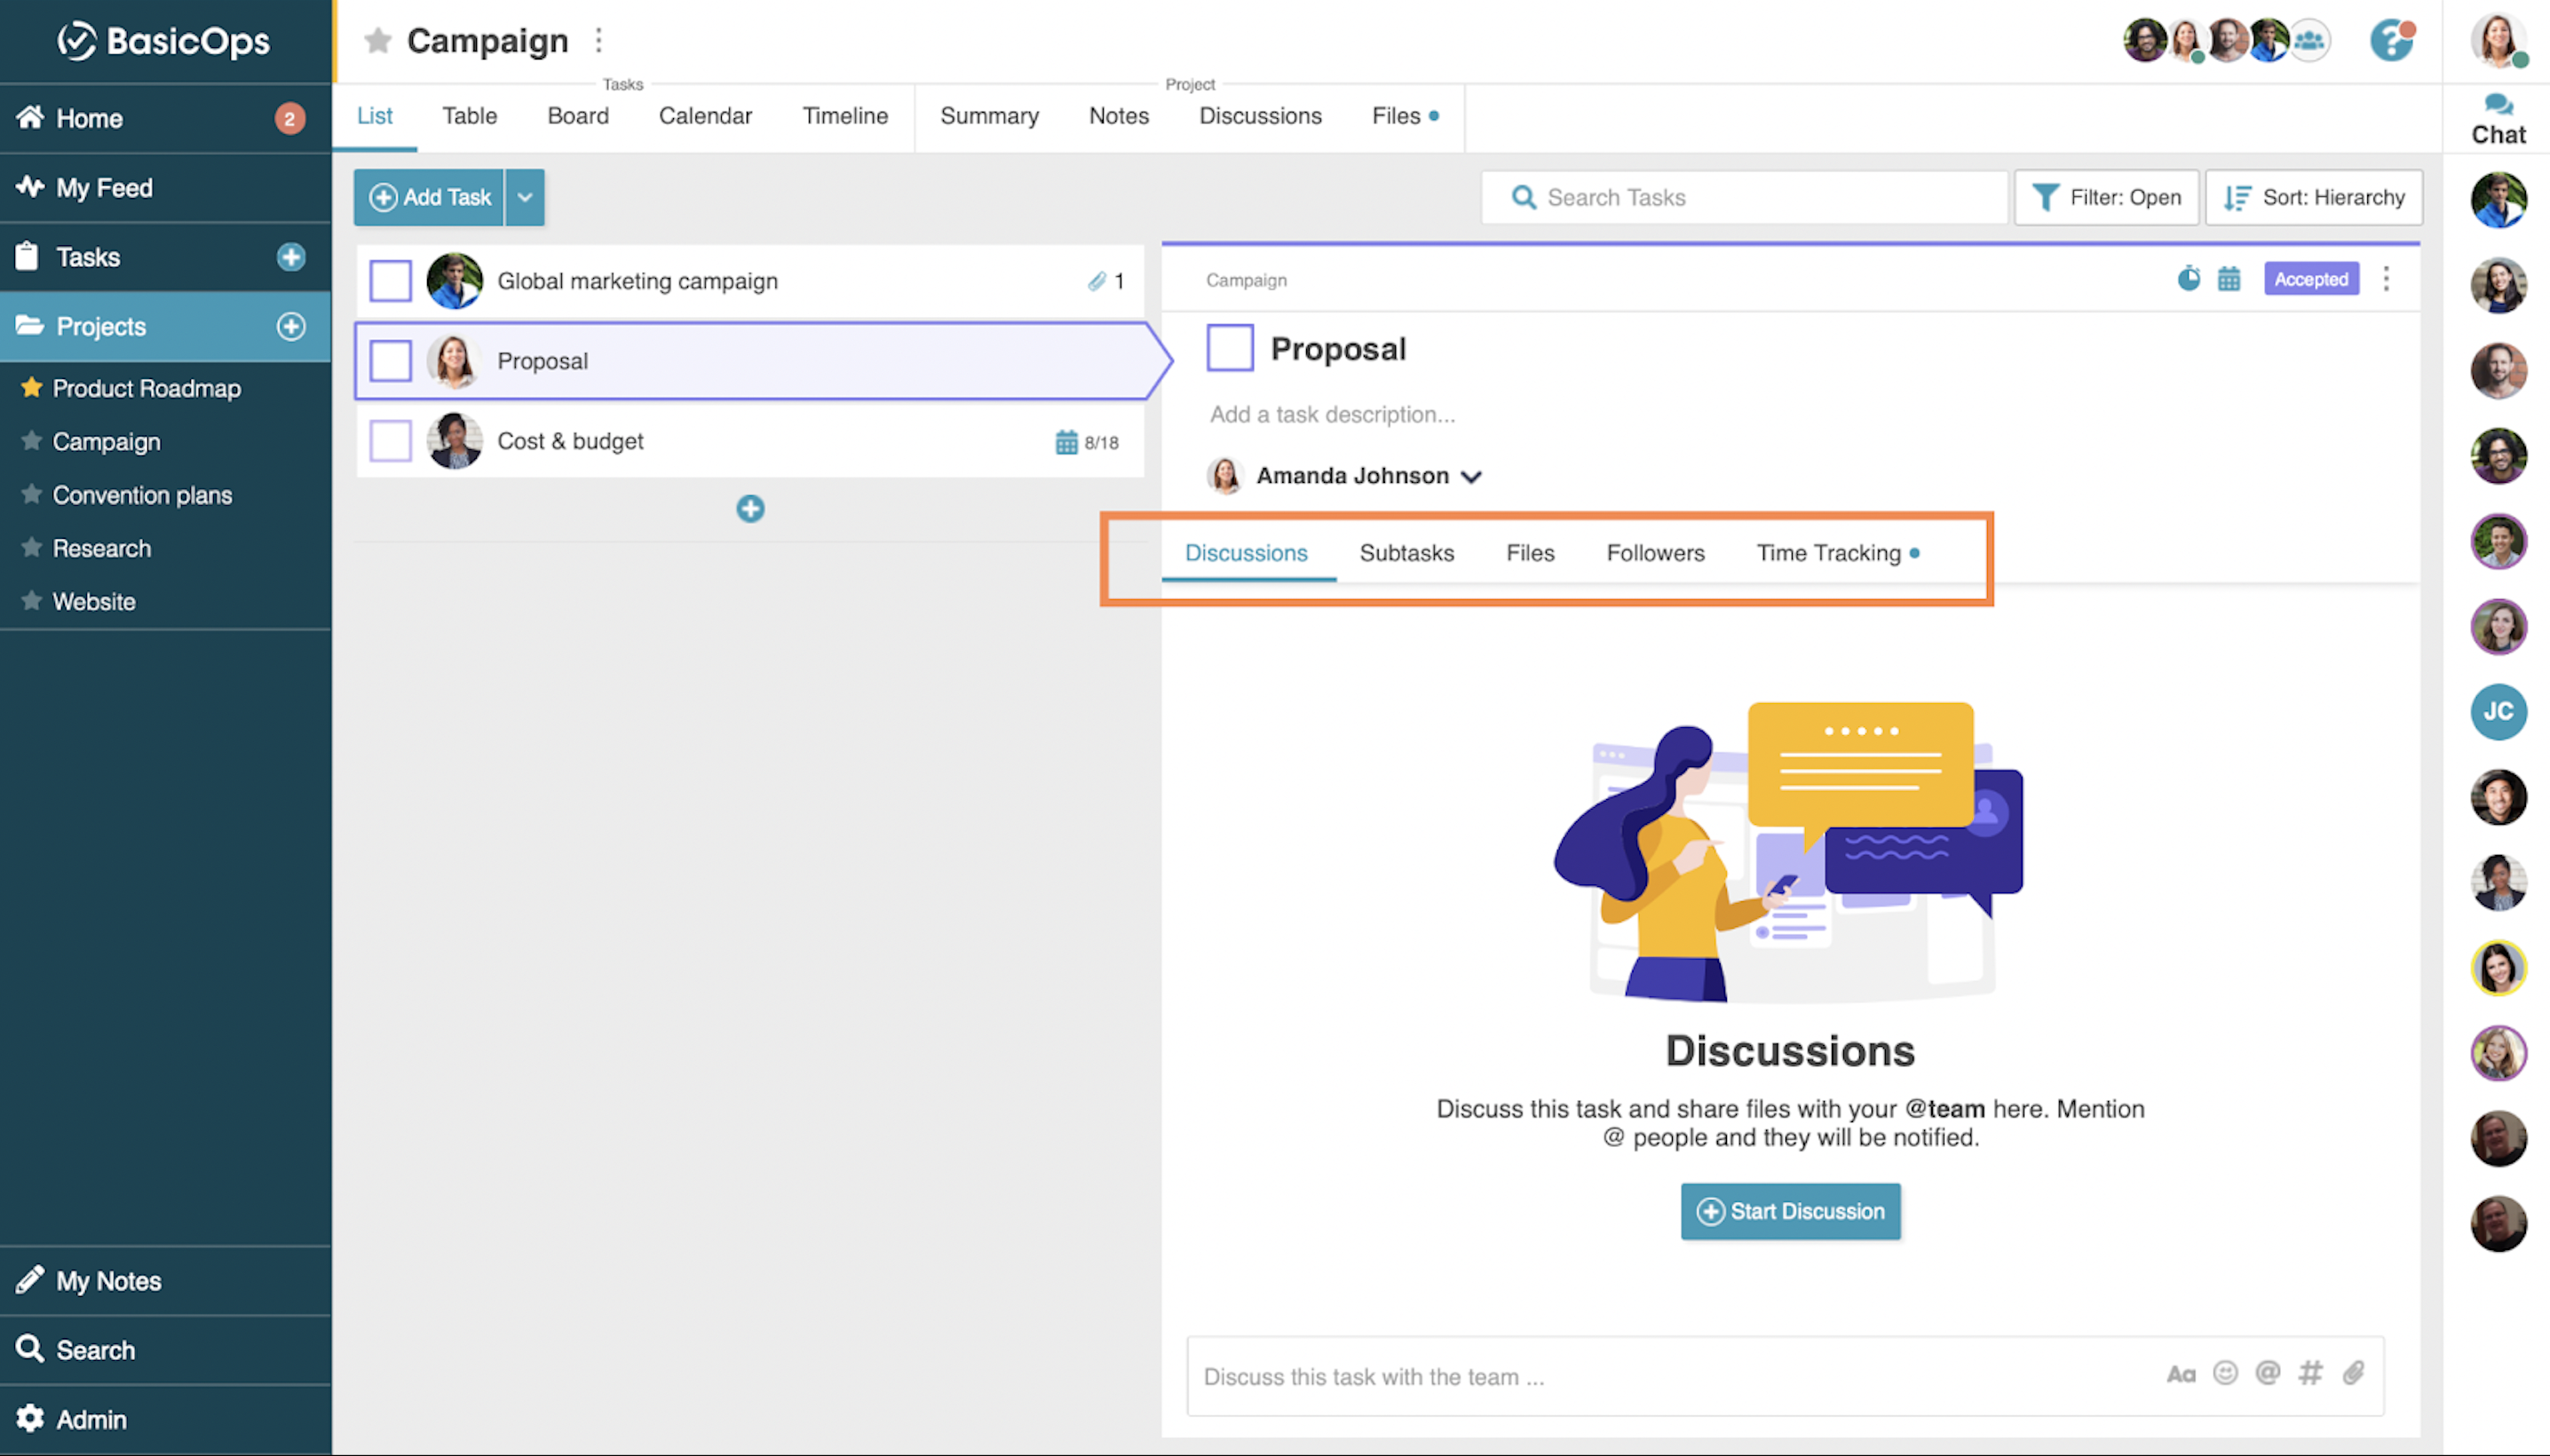This screenshot has height=1456, width=2550.
Task: Attach a file in discussion box
Action: [x=2353, y=1373]
